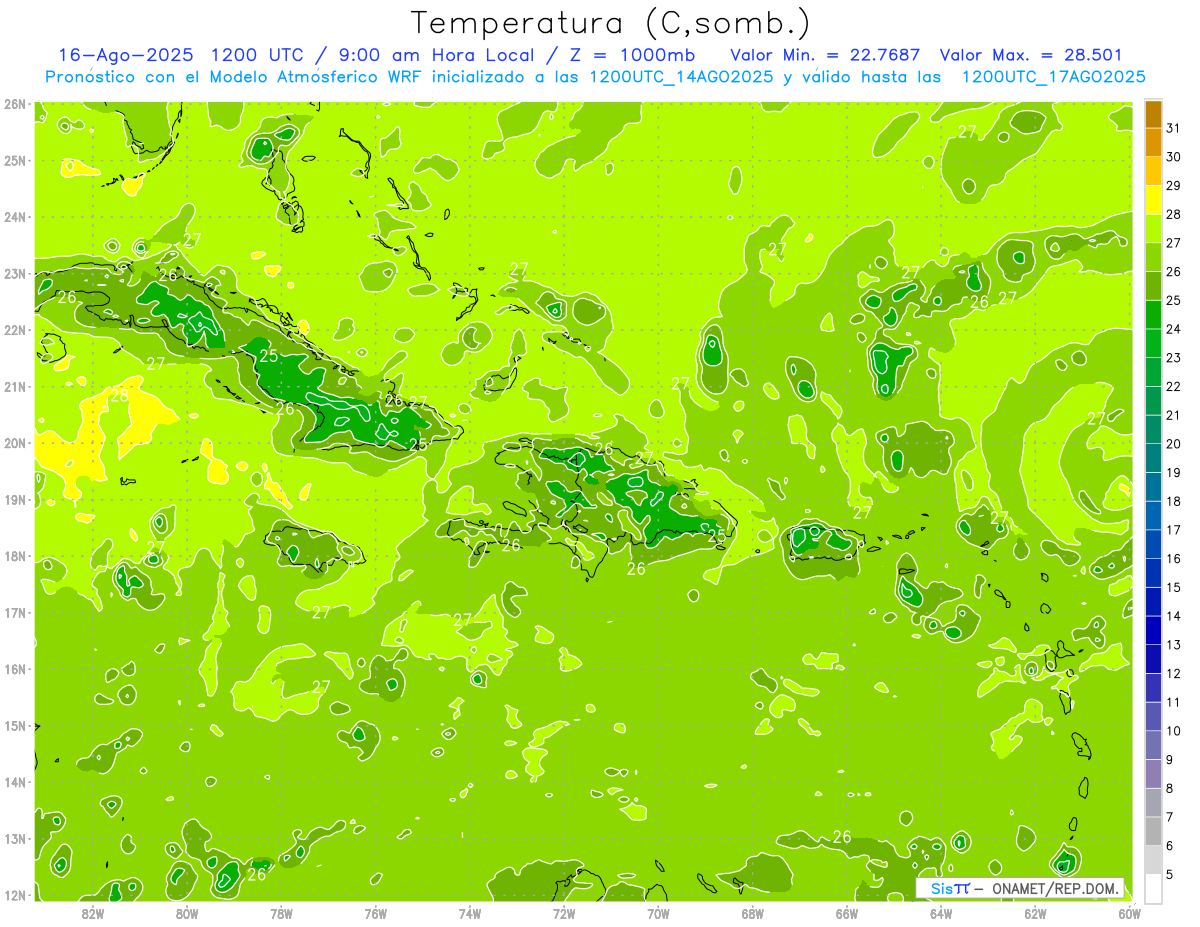Click the 74W longitude label
Viewport: 1200px width, 927px height.
(469, 913)
